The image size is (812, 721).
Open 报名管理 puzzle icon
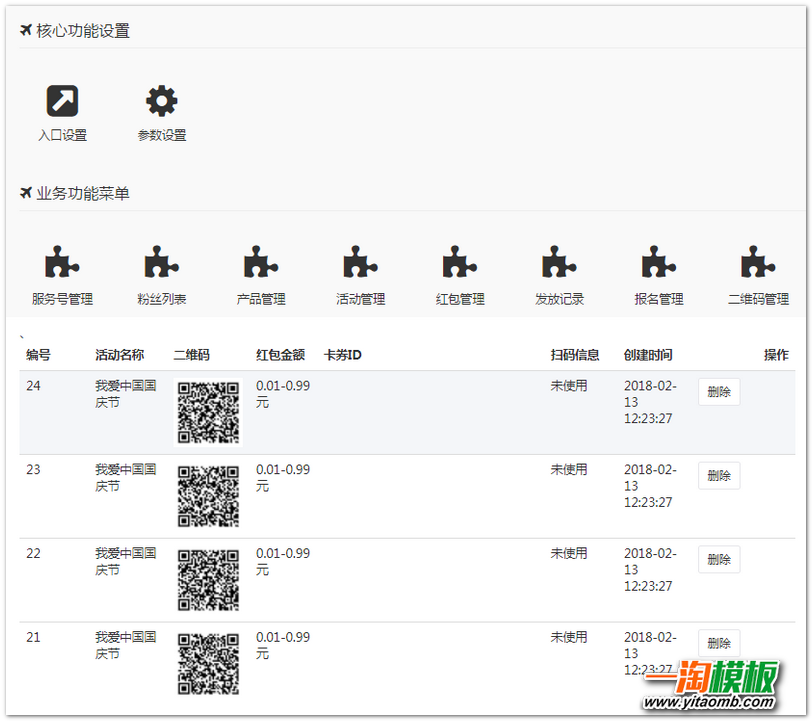[x=659, y=262]
